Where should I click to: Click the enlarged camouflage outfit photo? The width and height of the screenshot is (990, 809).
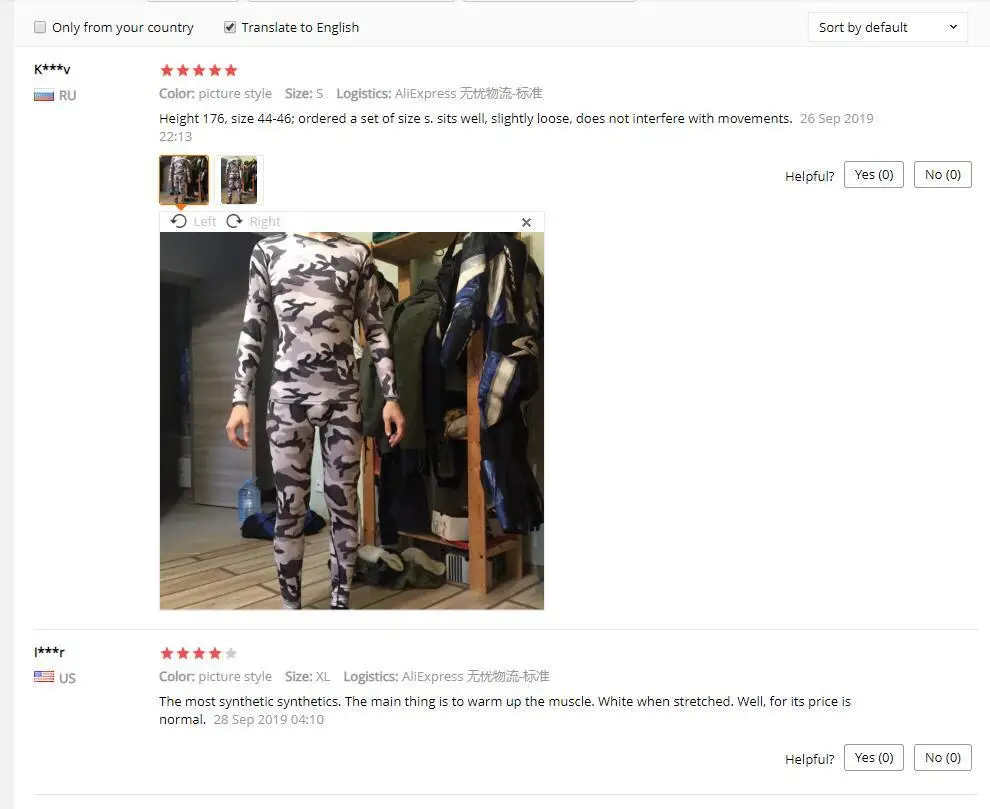(352, 421)
